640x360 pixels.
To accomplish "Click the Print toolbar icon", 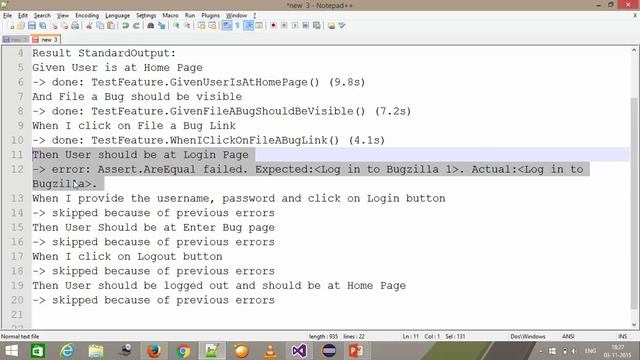I will [75, 26].
